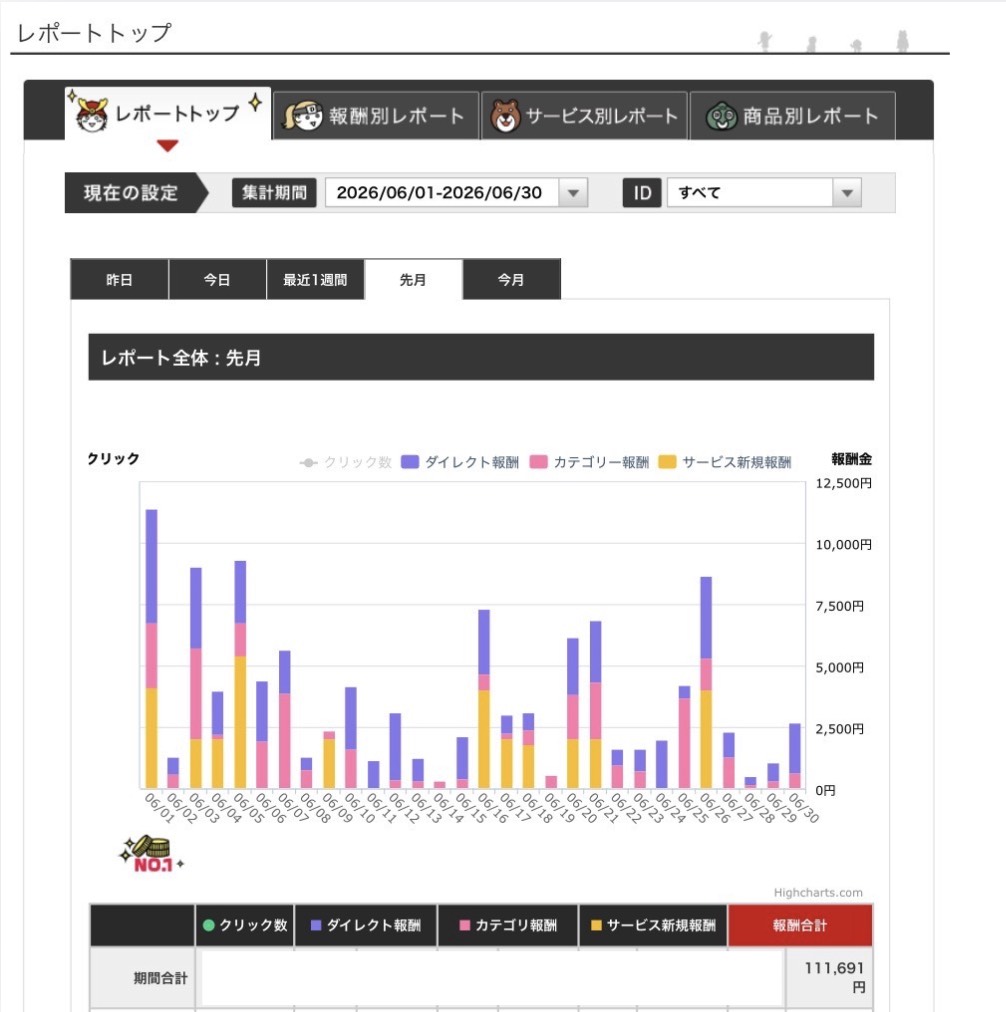Click the samurai cat icon on レポートトップ tab
Image resolution: width=1006 pixels, height=1012 pixels.
[92, 115]
